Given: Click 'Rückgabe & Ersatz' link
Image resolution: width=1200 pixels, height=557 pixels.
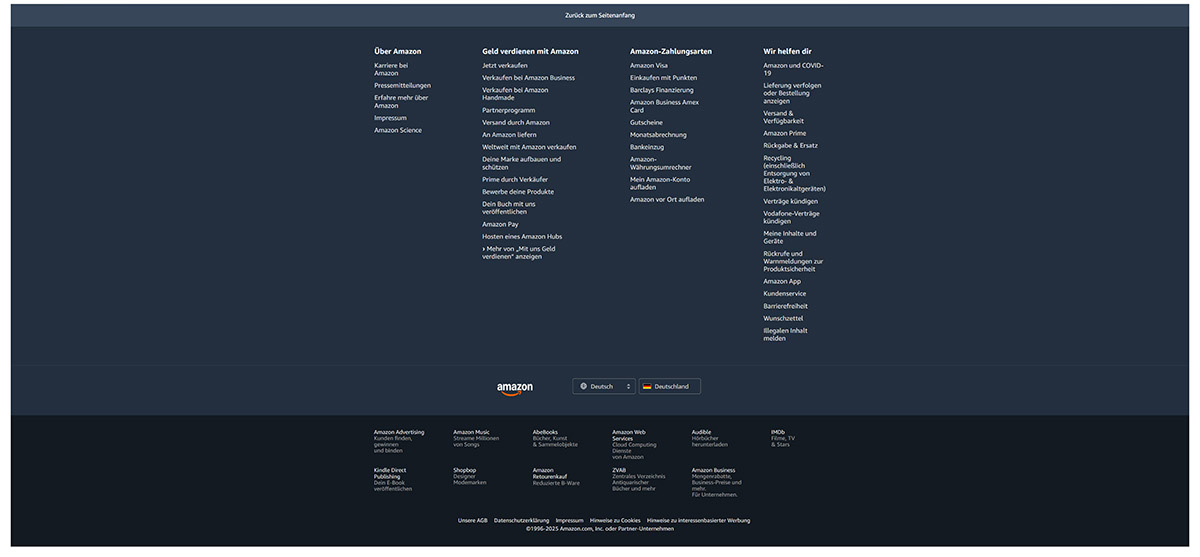Looking at the screenshot, I should click(791, 145).
